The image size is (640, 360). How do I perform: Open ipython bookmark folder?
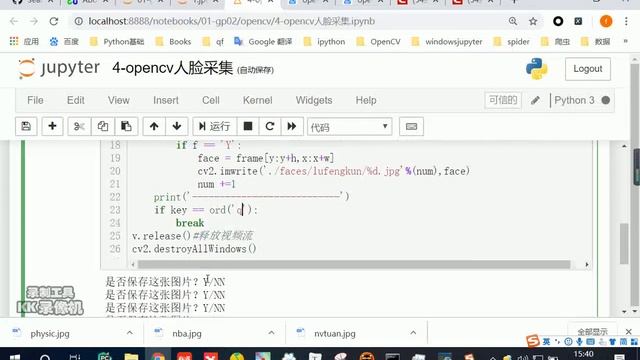pyautogui.click(x=324, y=41)
